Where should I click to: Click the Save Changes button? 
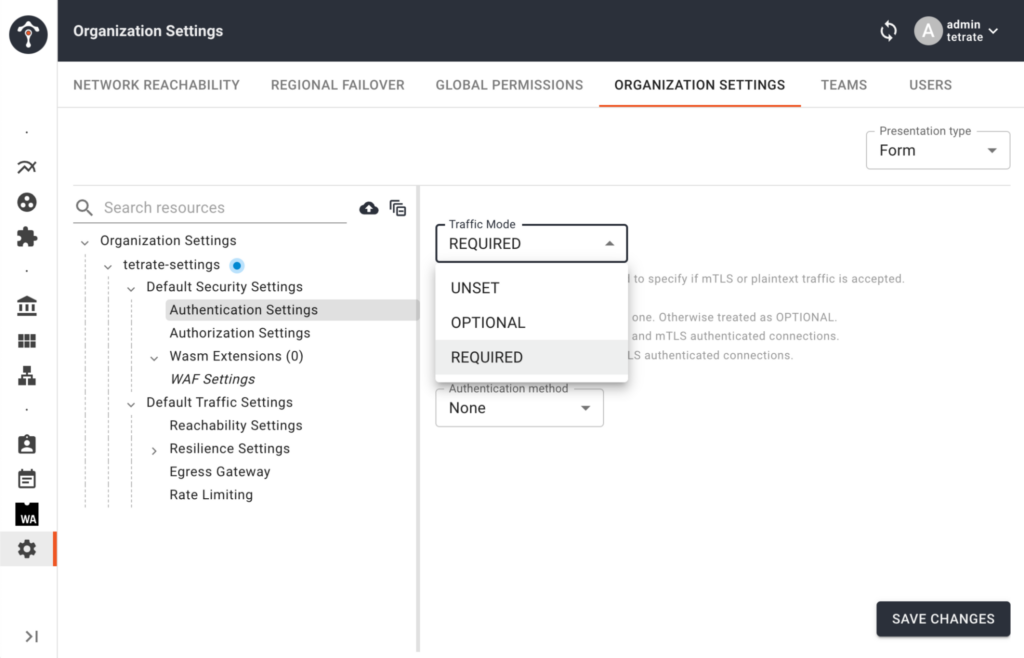pyautogui.click(x=942, y=619)
